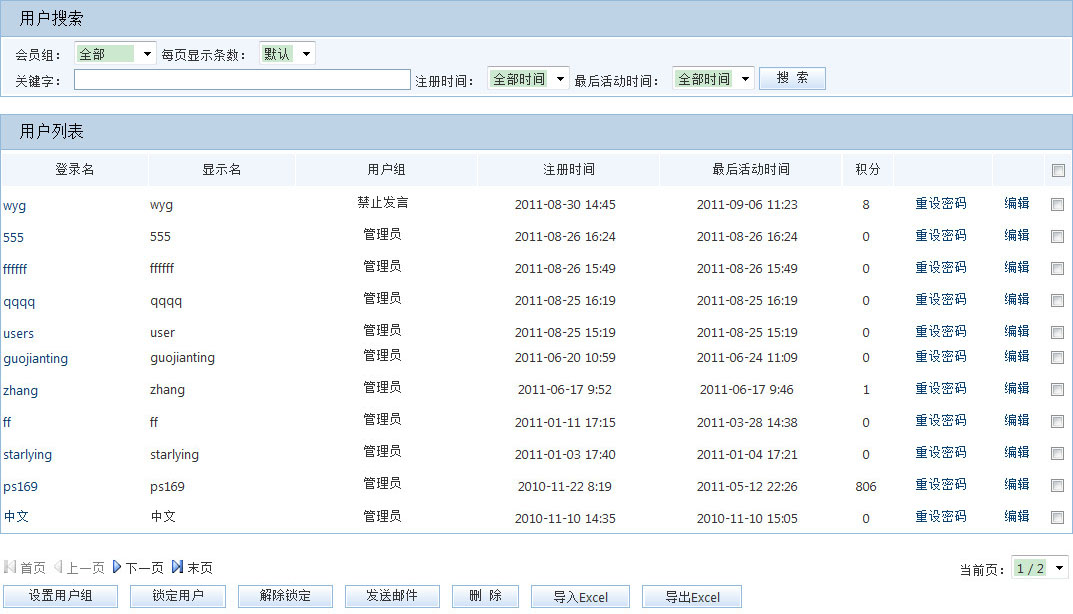Open login name link guojianting
The height and width of the screenshot is (614, 1073).
[x=36, y=359]
